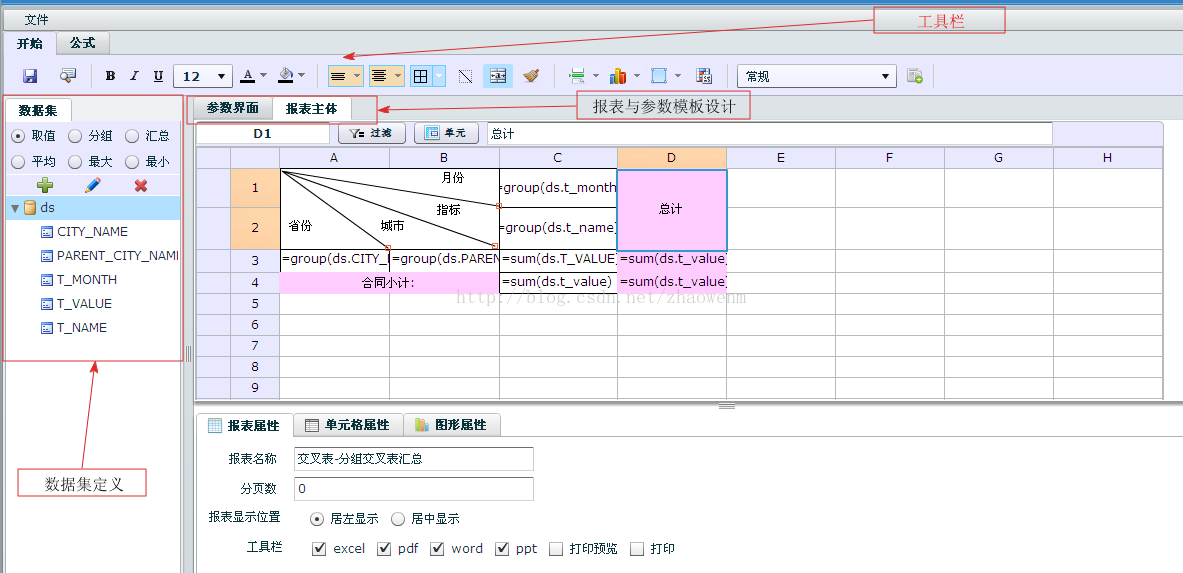Click the diagonal header line icon
The height and width of the screenshot is (573, 1183).
coord(466,76)
